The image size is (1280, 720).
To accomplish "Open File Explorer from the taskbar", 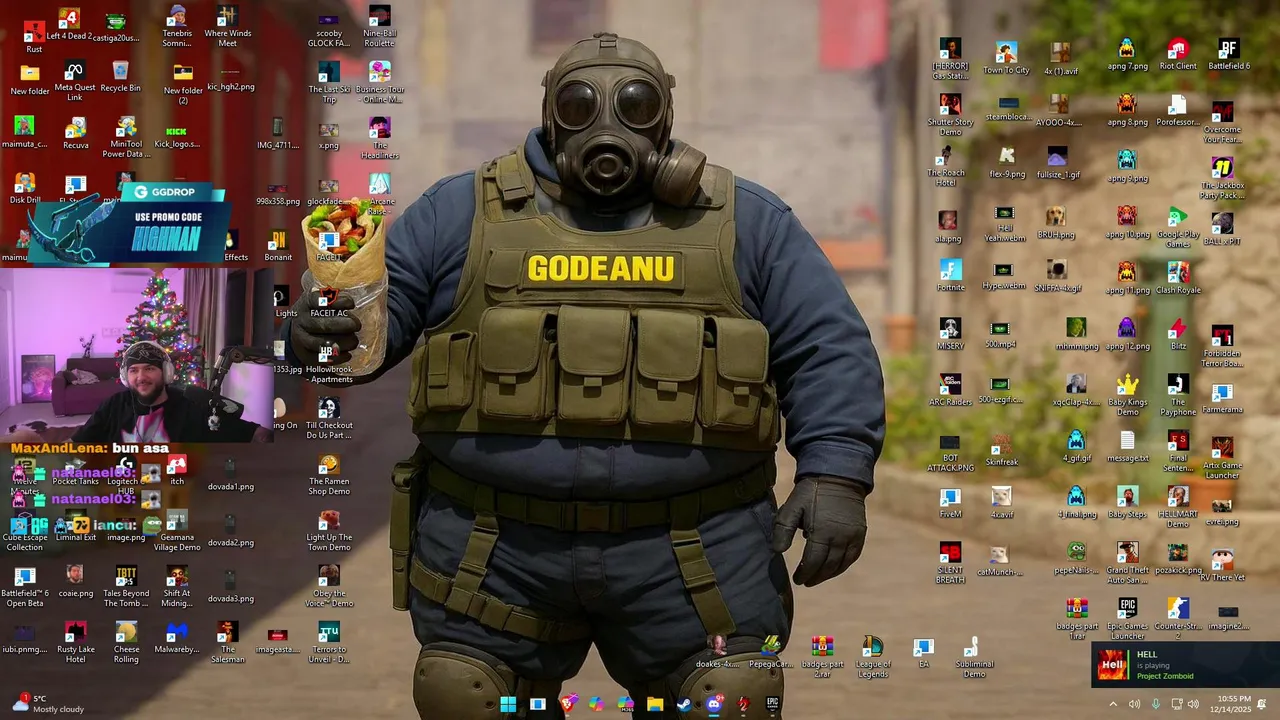I will click(x=655, y=704).
